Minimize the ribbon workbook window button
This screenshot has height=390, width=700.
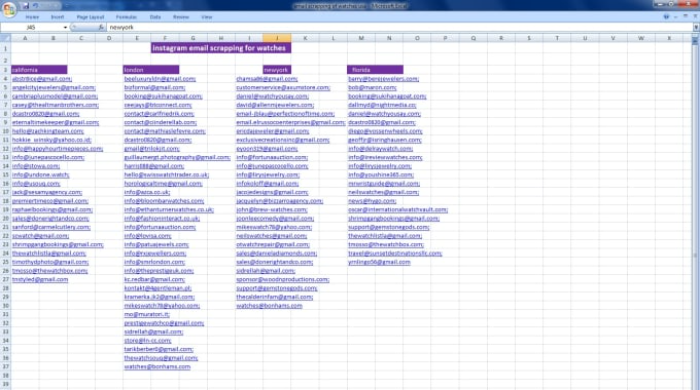click(676, 17)
